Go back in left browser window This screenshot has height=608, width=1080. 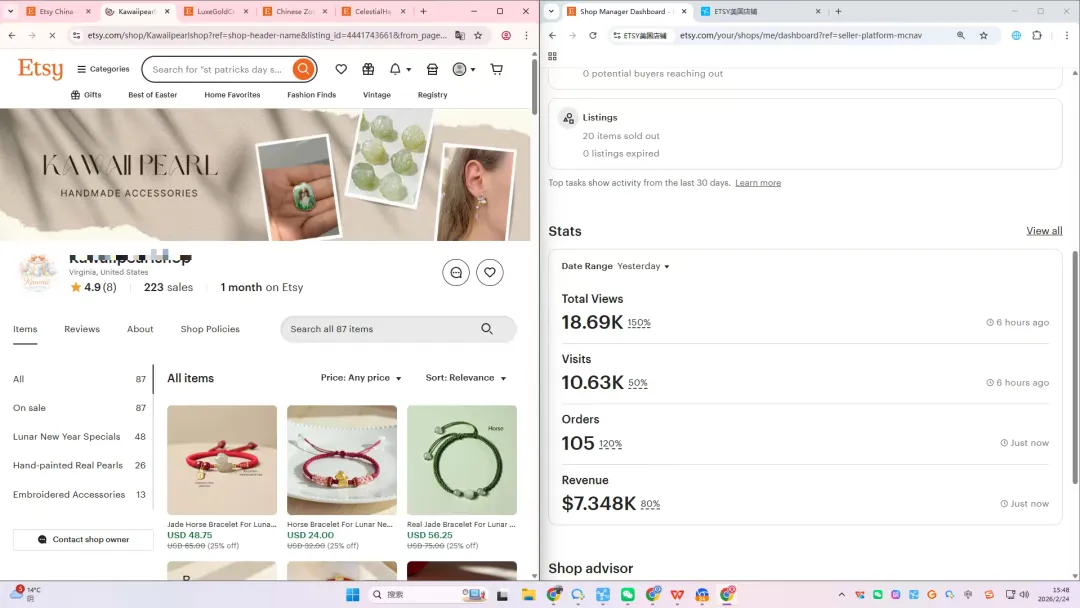tap(12, 35)
